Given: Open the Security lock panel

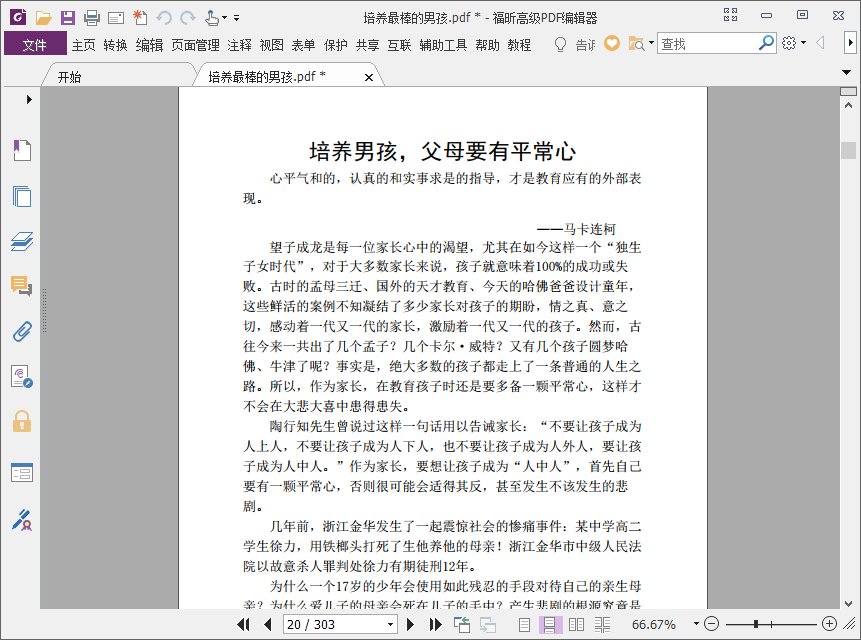Looking at the screenshot, I should pyautogui.click(x=22, y=422).
